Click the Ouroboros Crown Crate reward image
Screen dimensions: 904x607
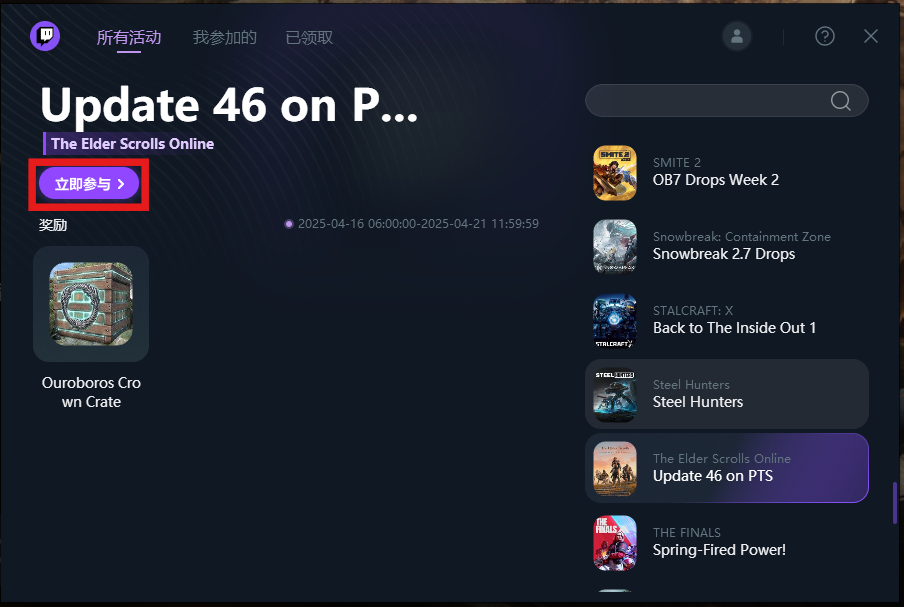coord(91,304)
